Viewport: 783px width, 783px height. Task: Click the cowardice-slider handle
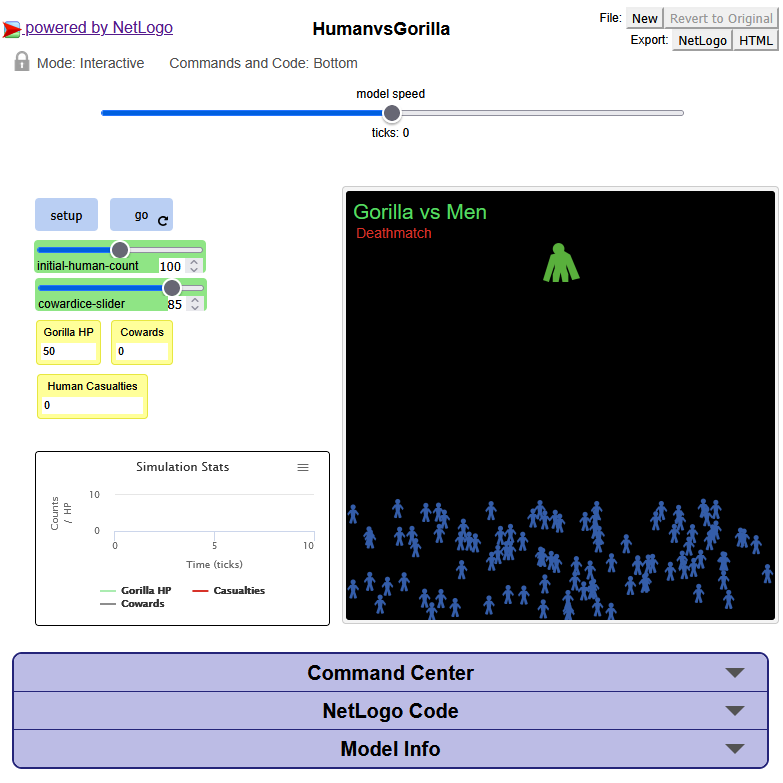point(172,288)
